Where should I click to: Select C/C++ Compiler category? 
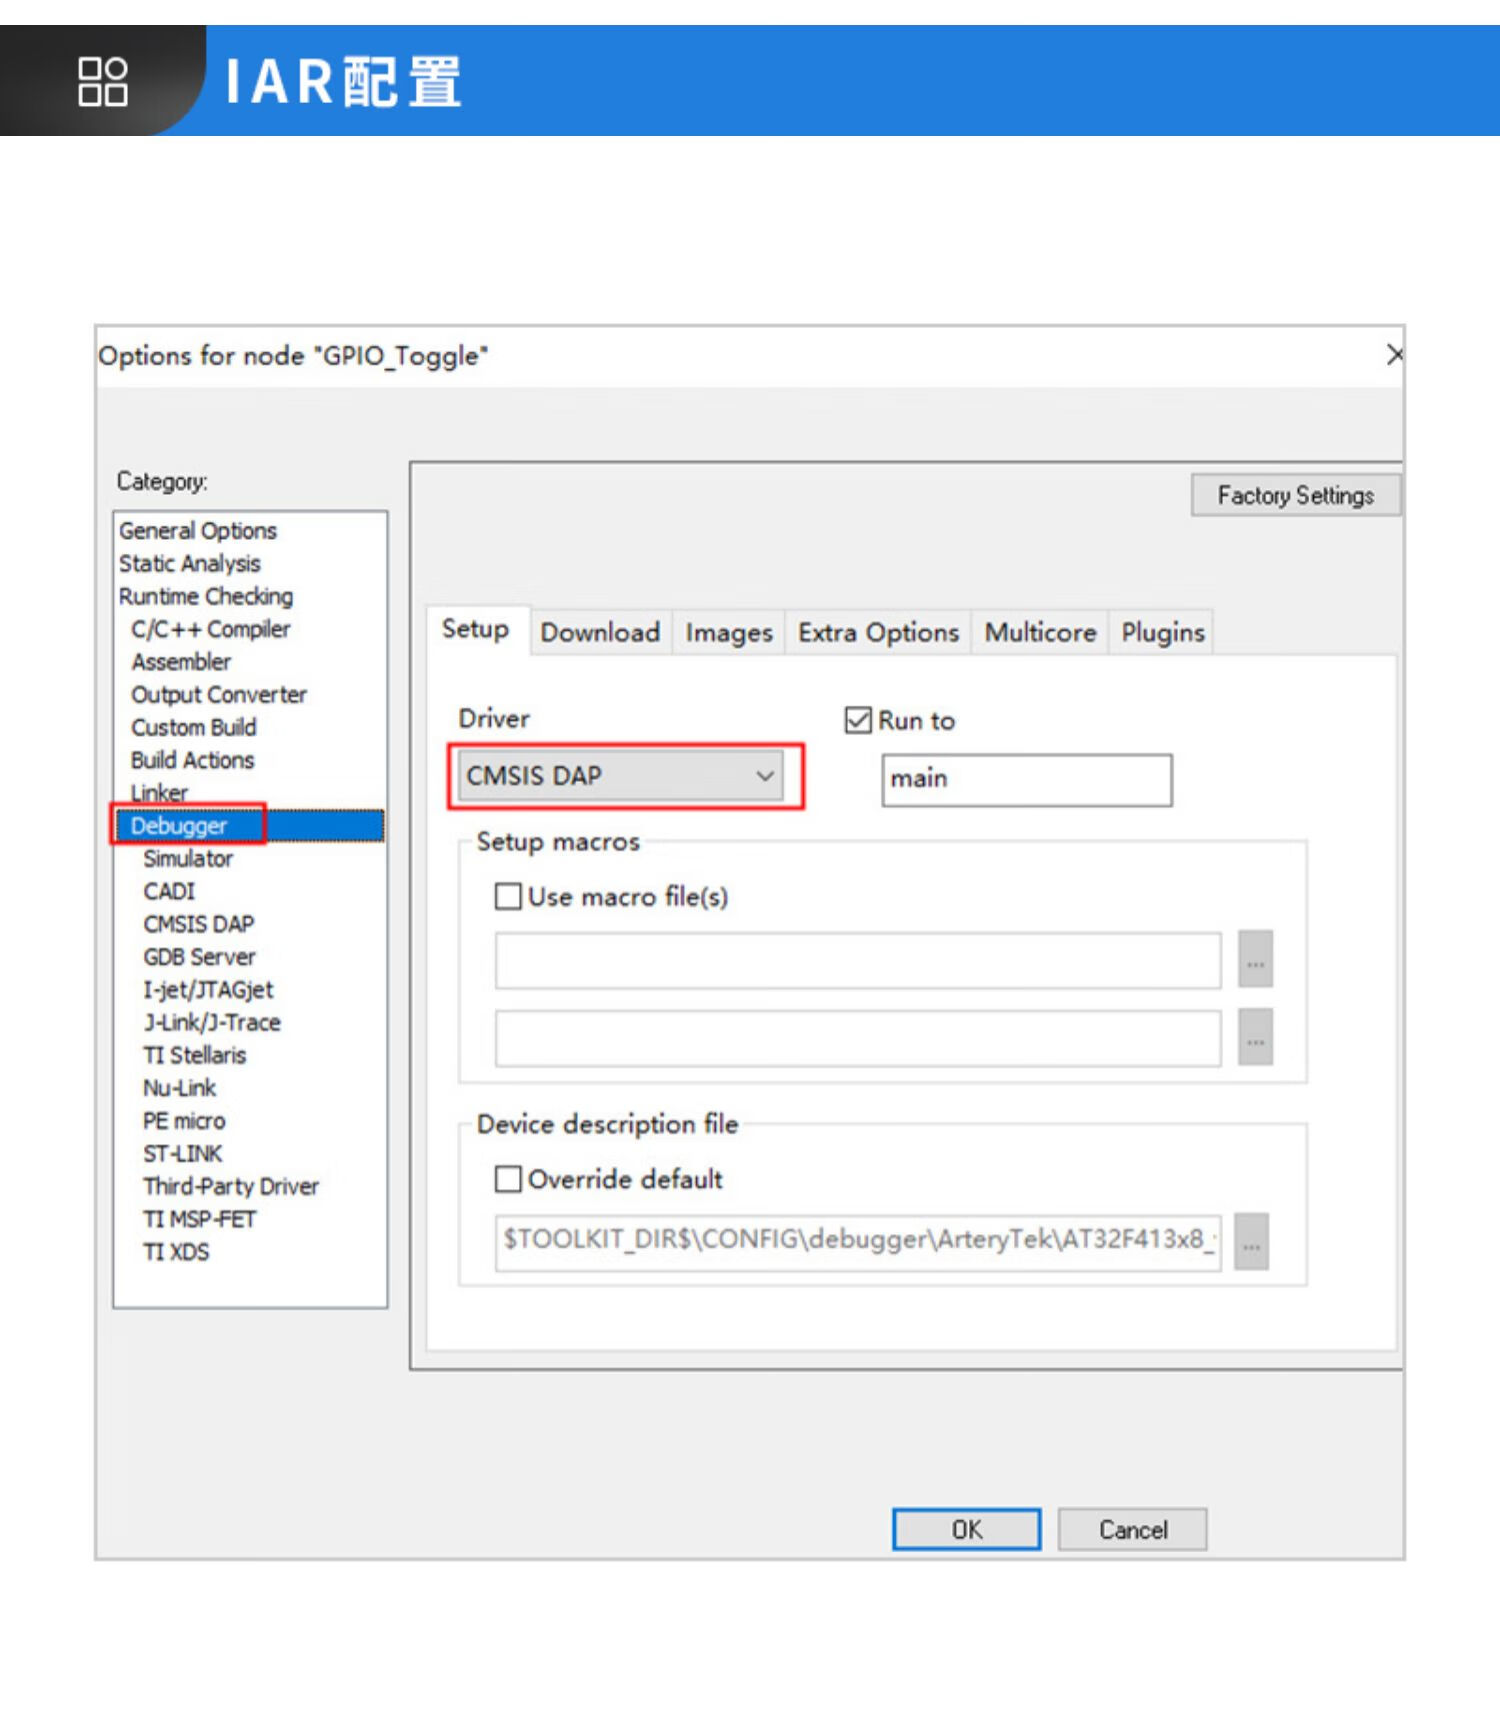[210, 629]
